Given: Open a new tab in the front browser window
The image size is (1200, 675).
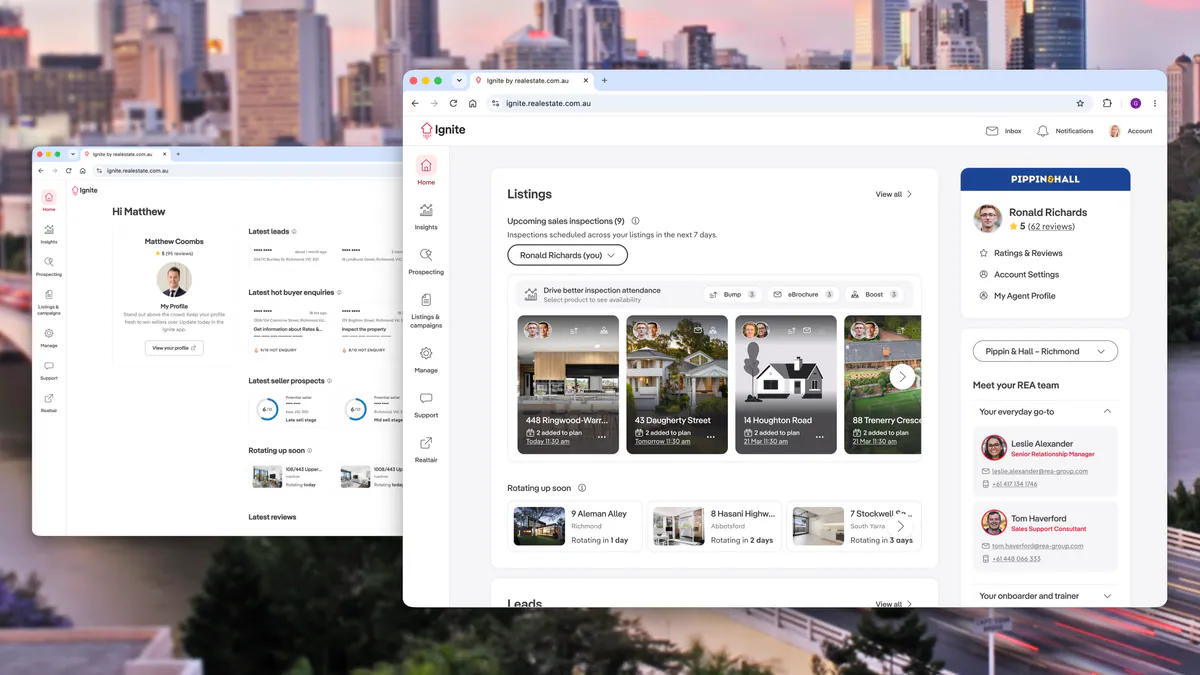Looking at the screenshot, I should (604, 80).
